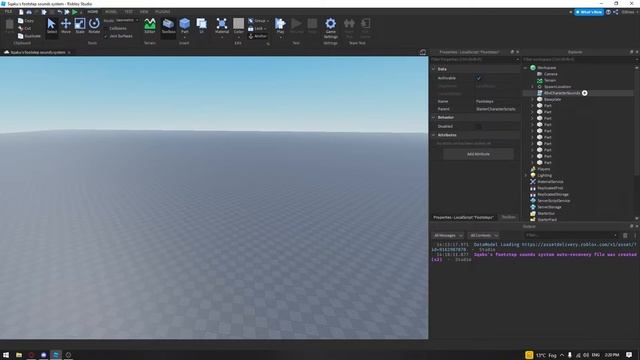Image resolution: width=640 pixels, height=360 pixels.
Task: Select ReplicatedStorage in Explorer
Action: 553,194
